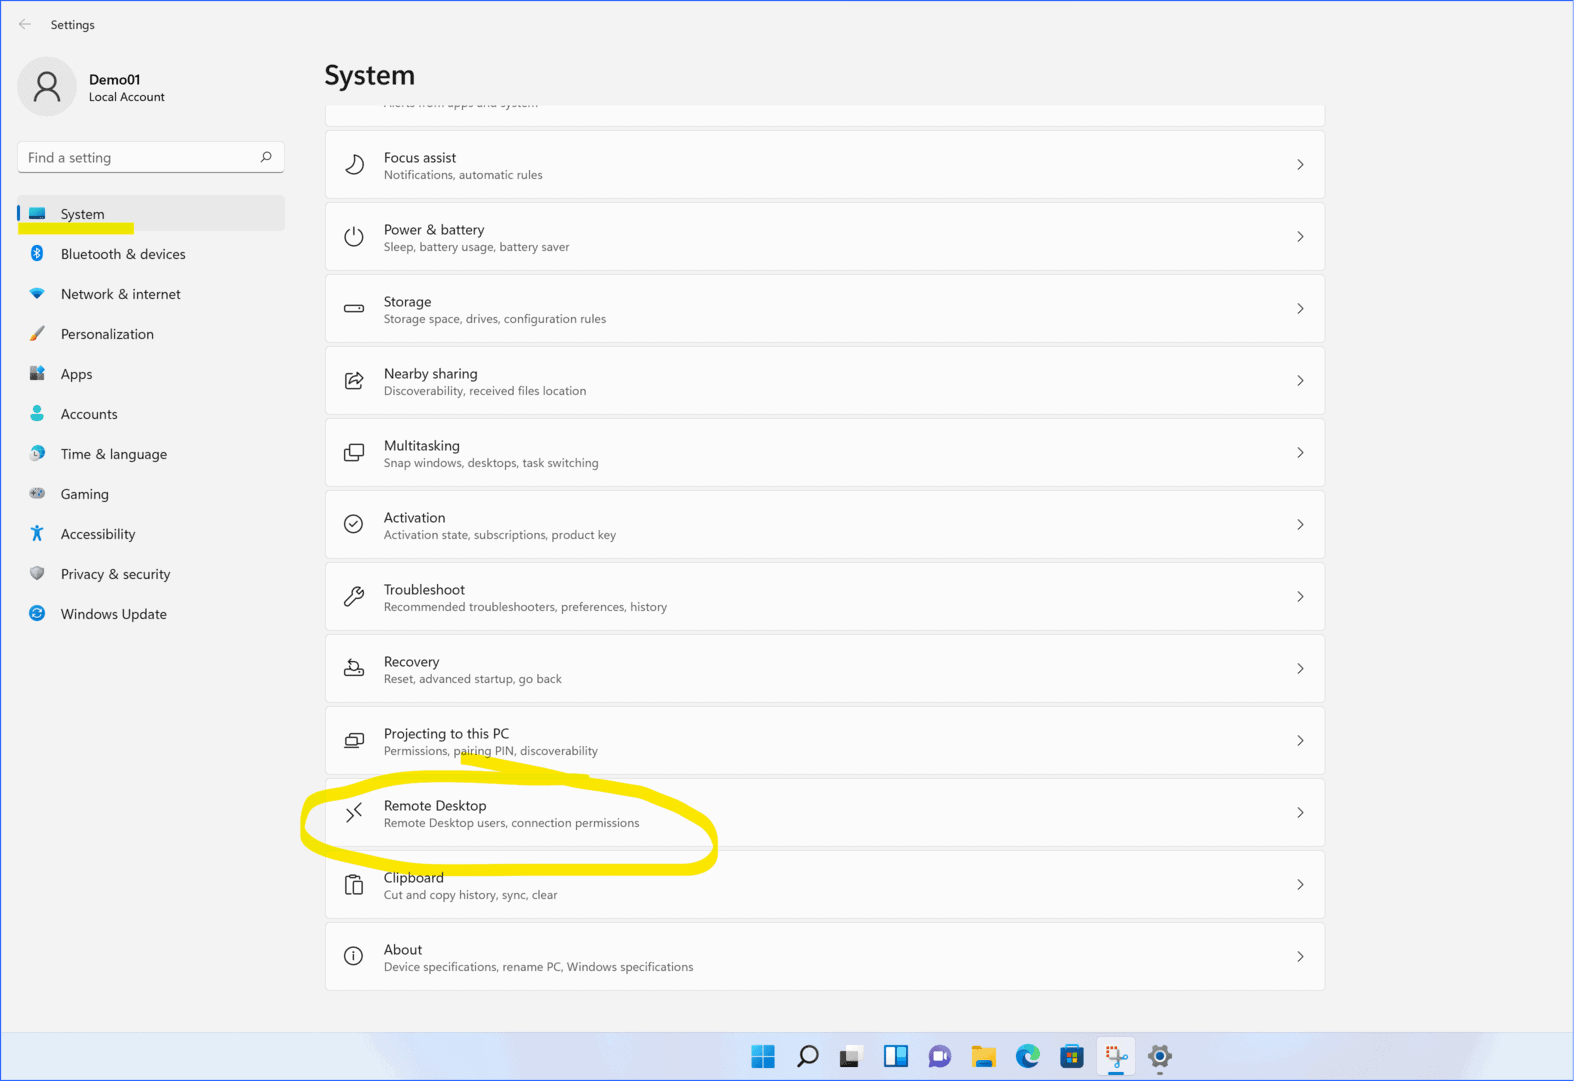This screenshot has width=1574, height=1081.
Task: Open Apps settings category
Action: (x=151, y=374)
